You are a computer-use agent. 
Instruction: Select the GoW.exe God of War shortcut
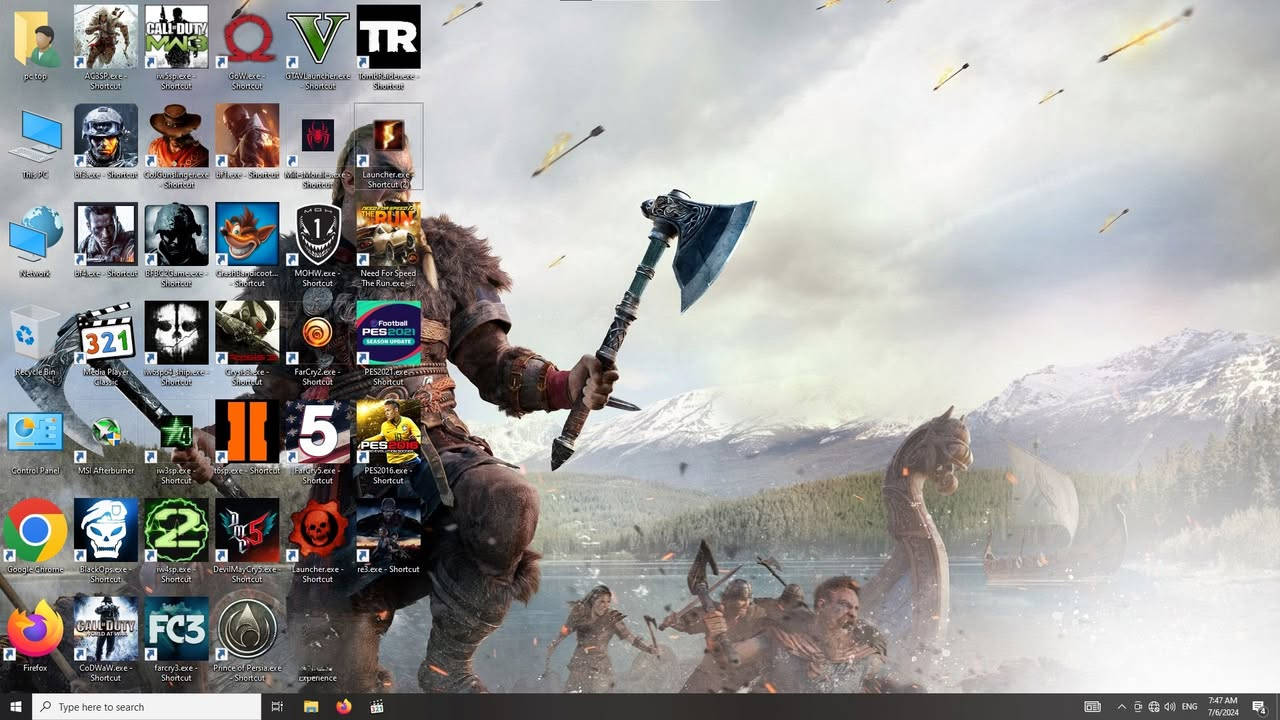(247, 47)
